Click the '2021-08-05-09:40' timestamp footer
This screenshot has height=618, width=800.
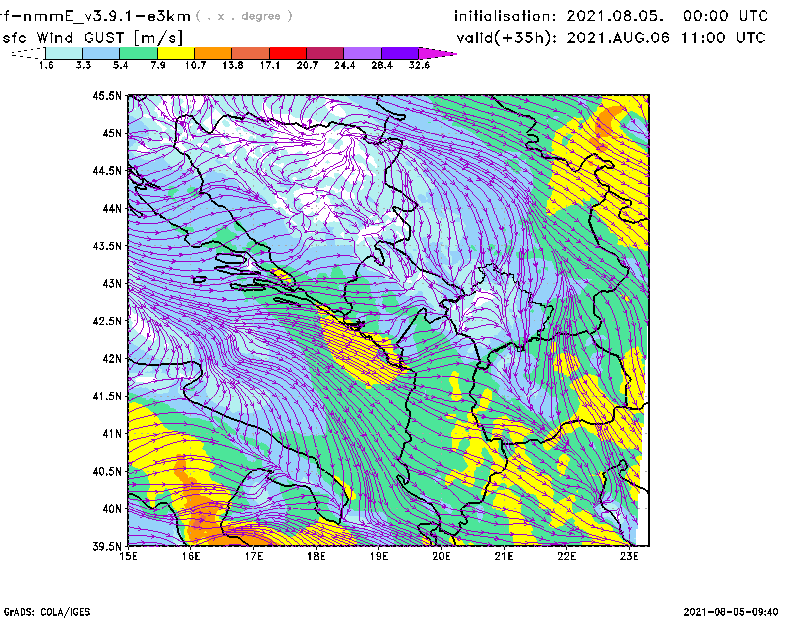[731, 612]
